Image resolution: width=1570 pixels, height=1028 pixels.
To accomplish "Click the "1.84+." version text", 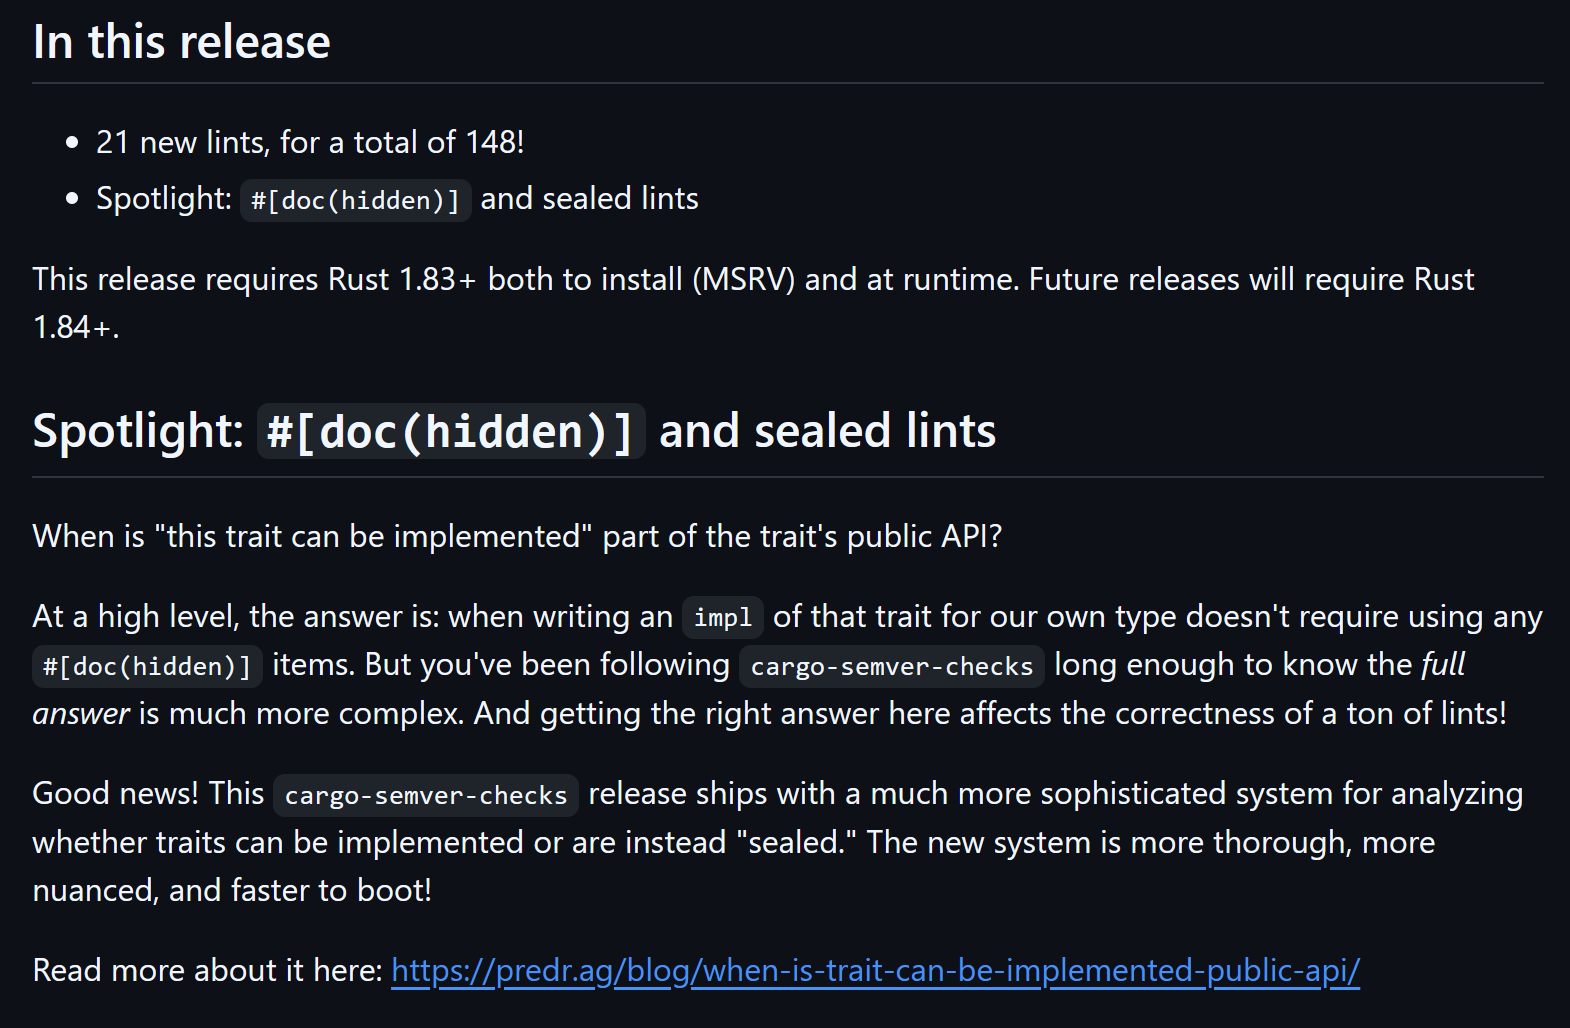I will coord(76,327).
